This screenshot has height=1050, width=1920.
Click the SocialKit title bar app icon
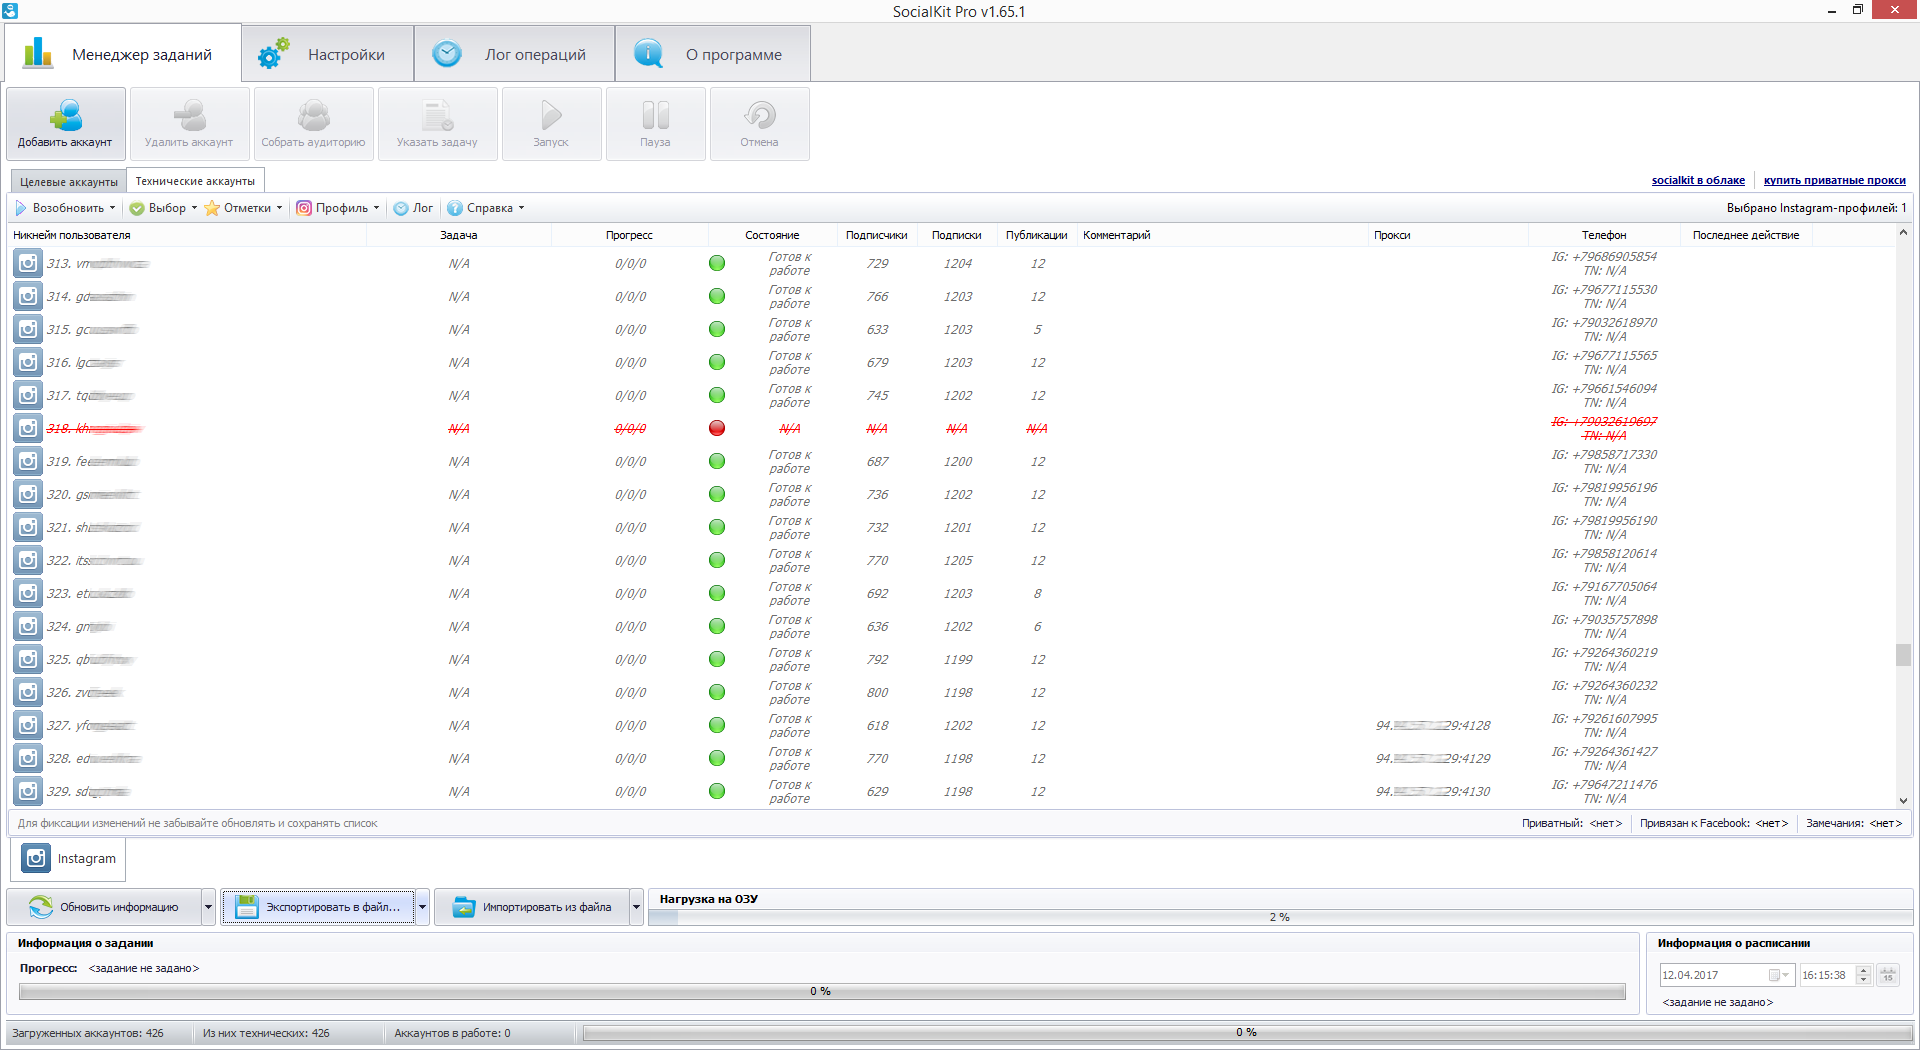point(10,11)
